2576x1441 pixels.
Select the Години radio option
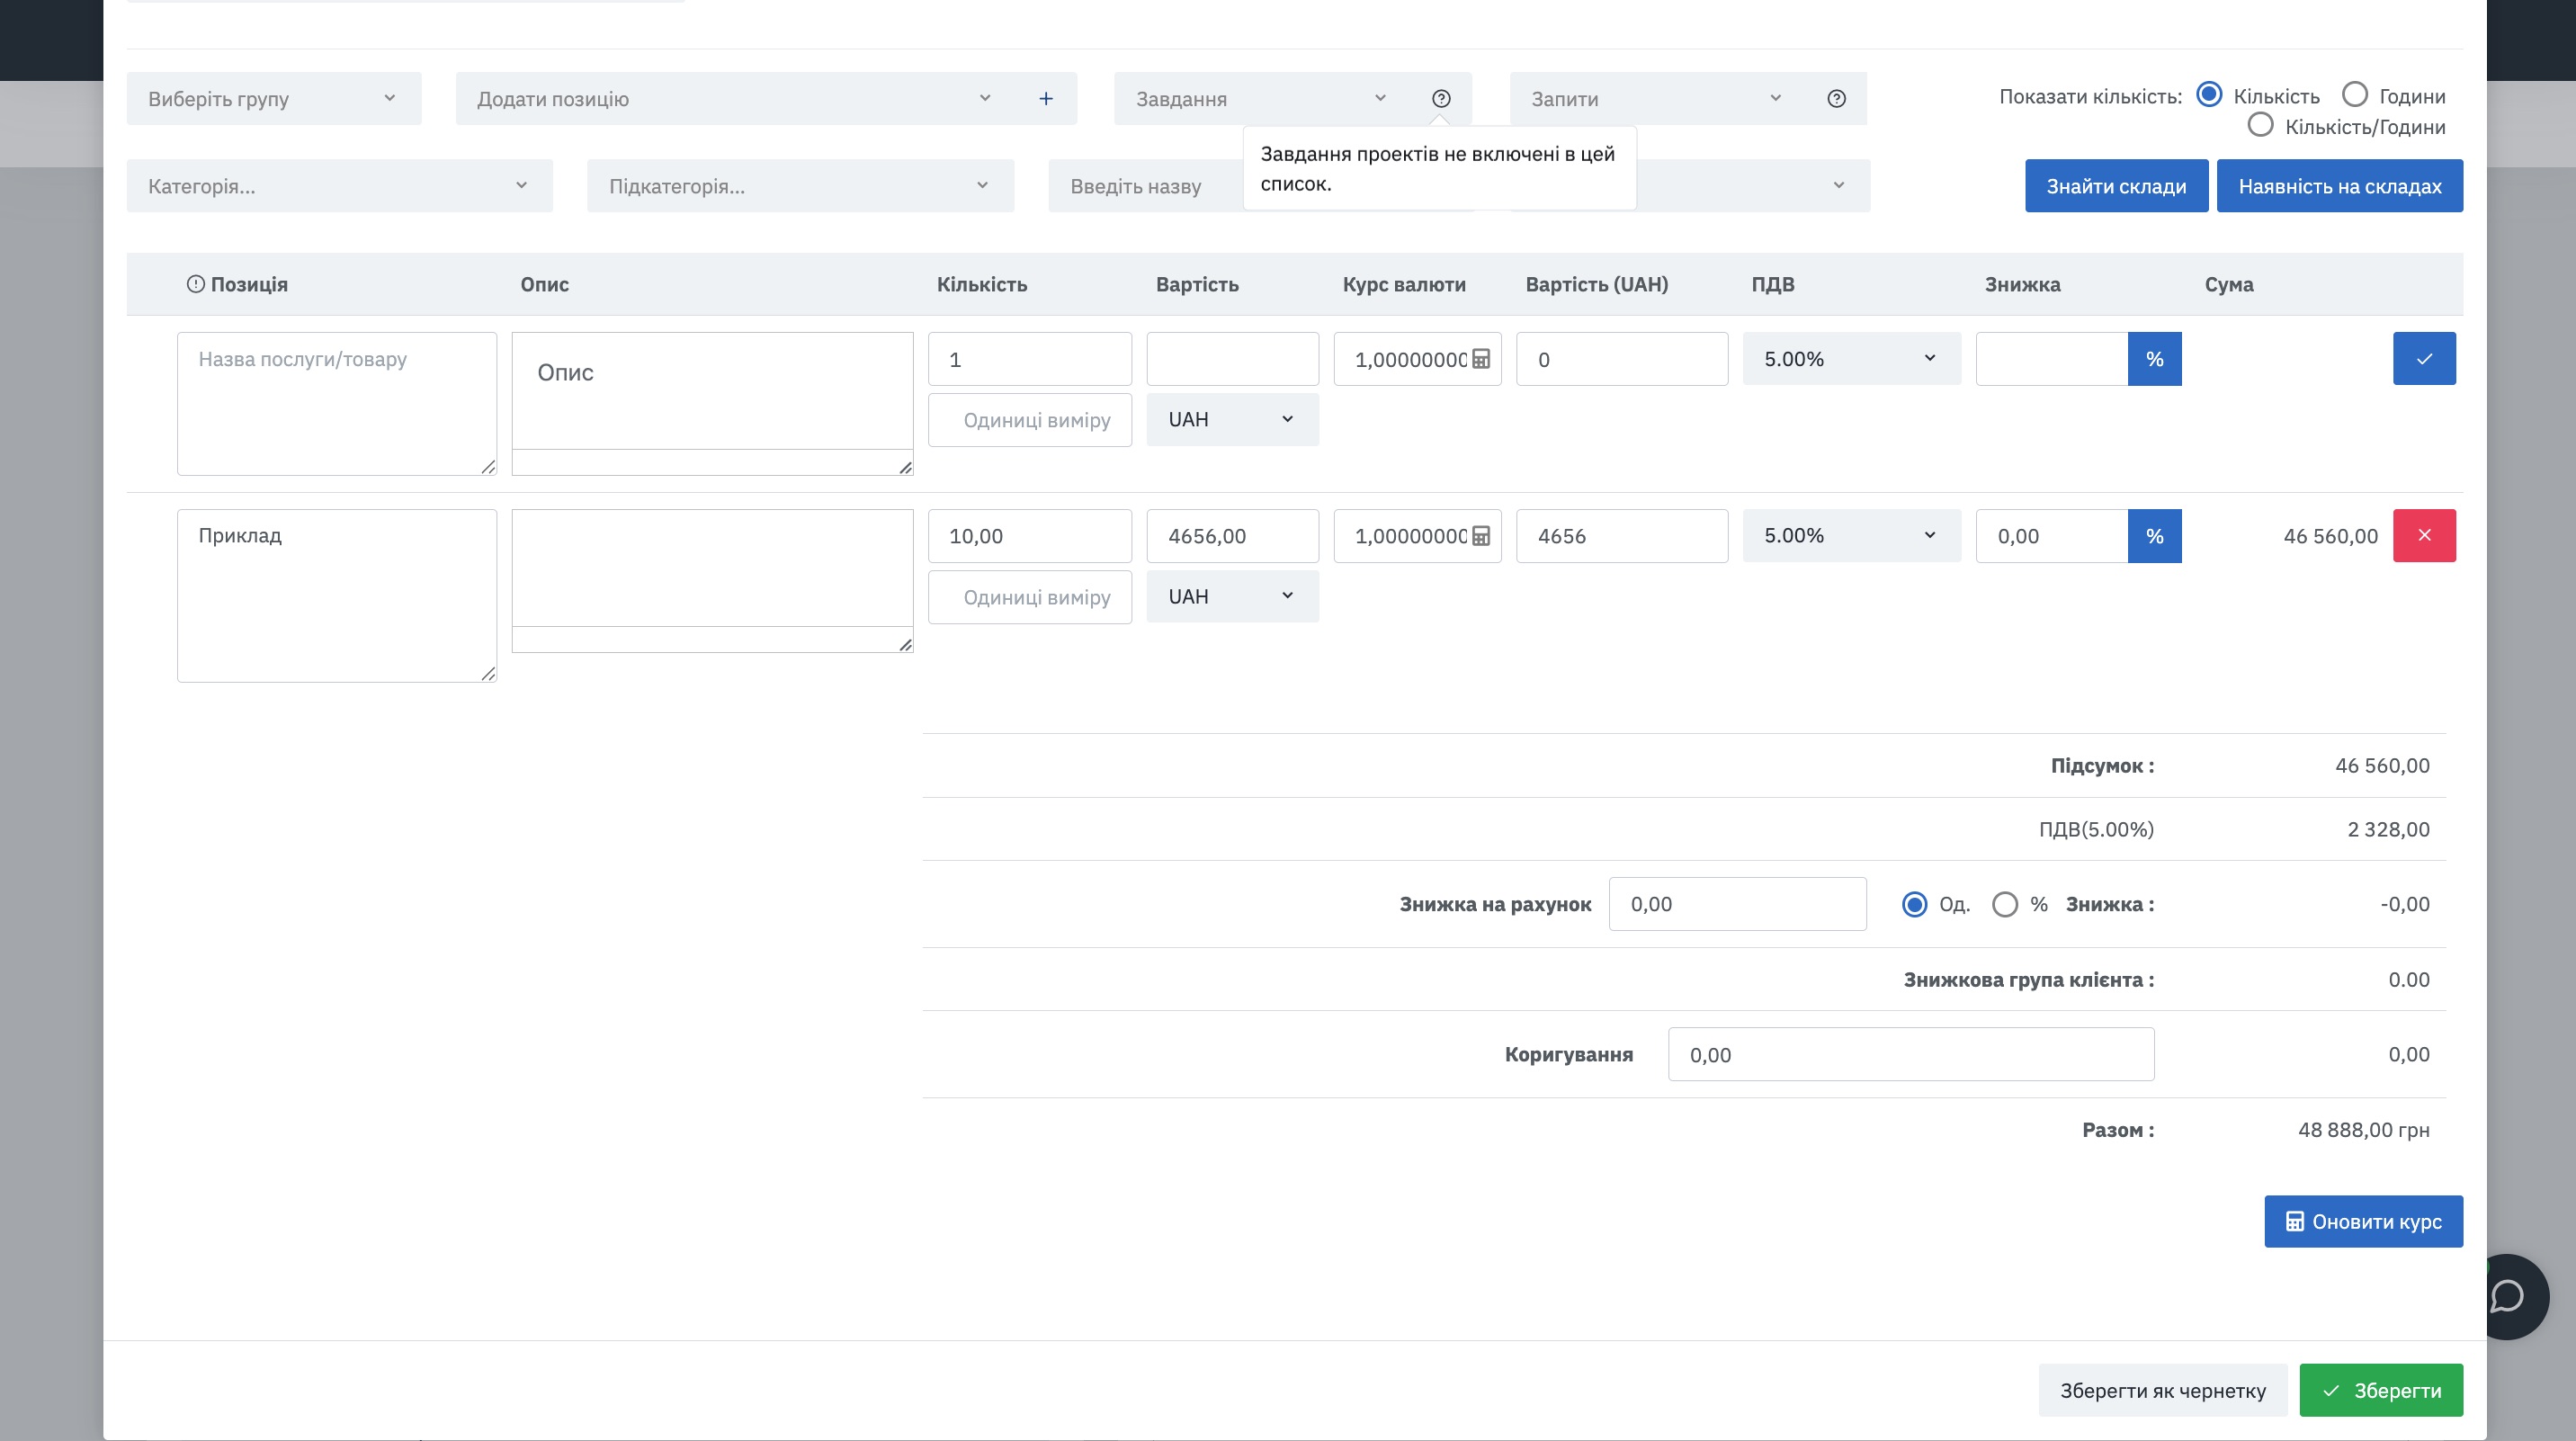[x=2354, y=95]
